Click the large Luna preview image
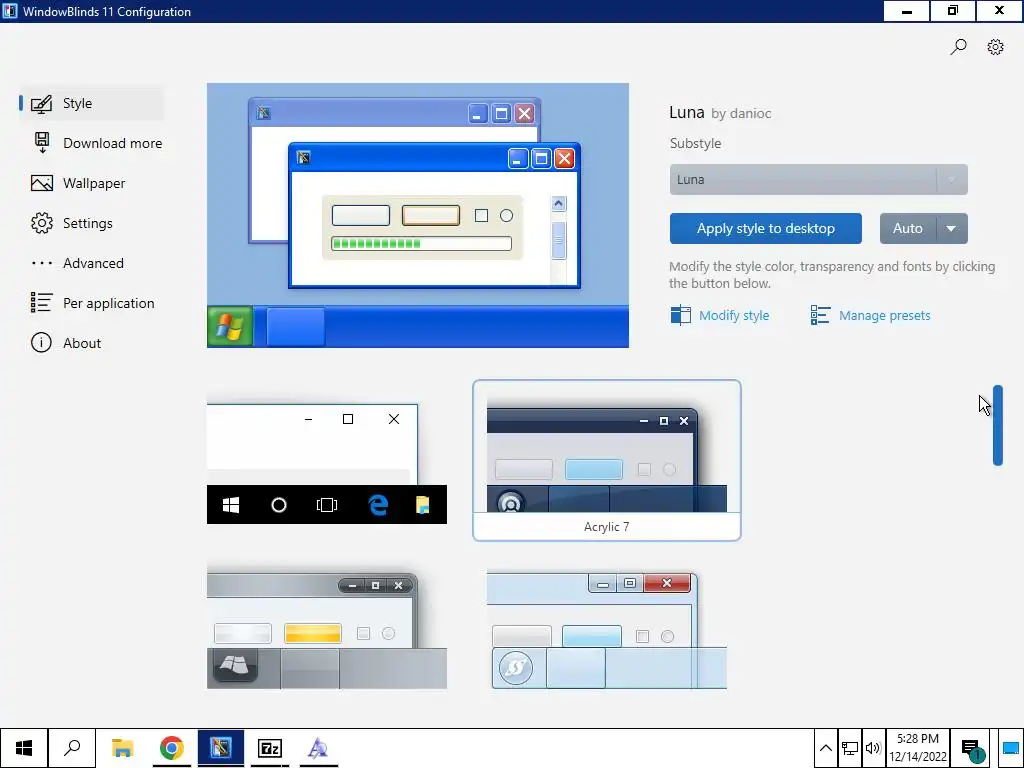Viewport: 1024px width, 768px height. [418, 216]
